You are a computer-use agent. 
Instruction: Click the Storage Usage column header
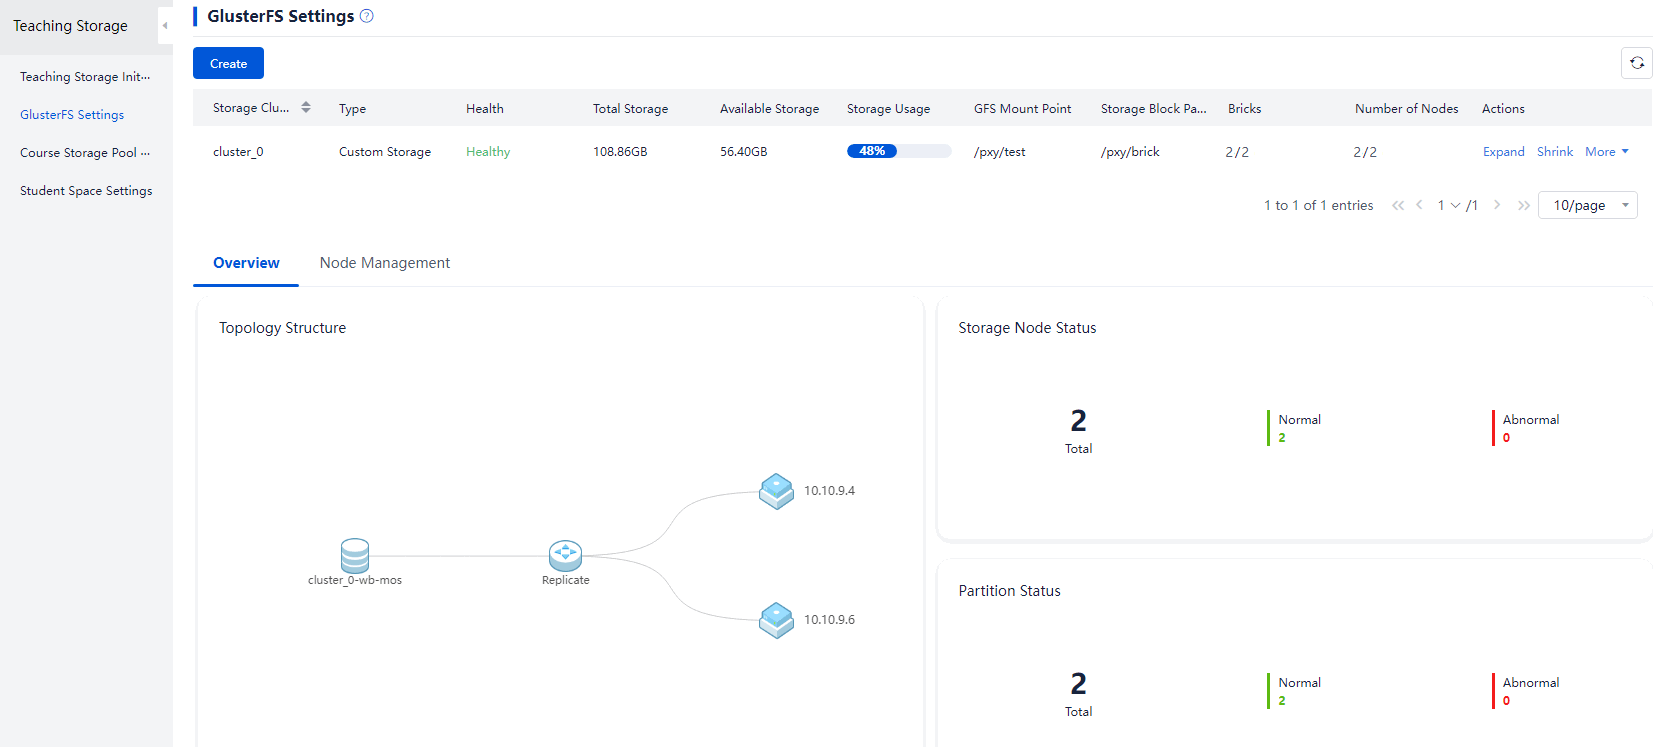click(x=888, y=108)
